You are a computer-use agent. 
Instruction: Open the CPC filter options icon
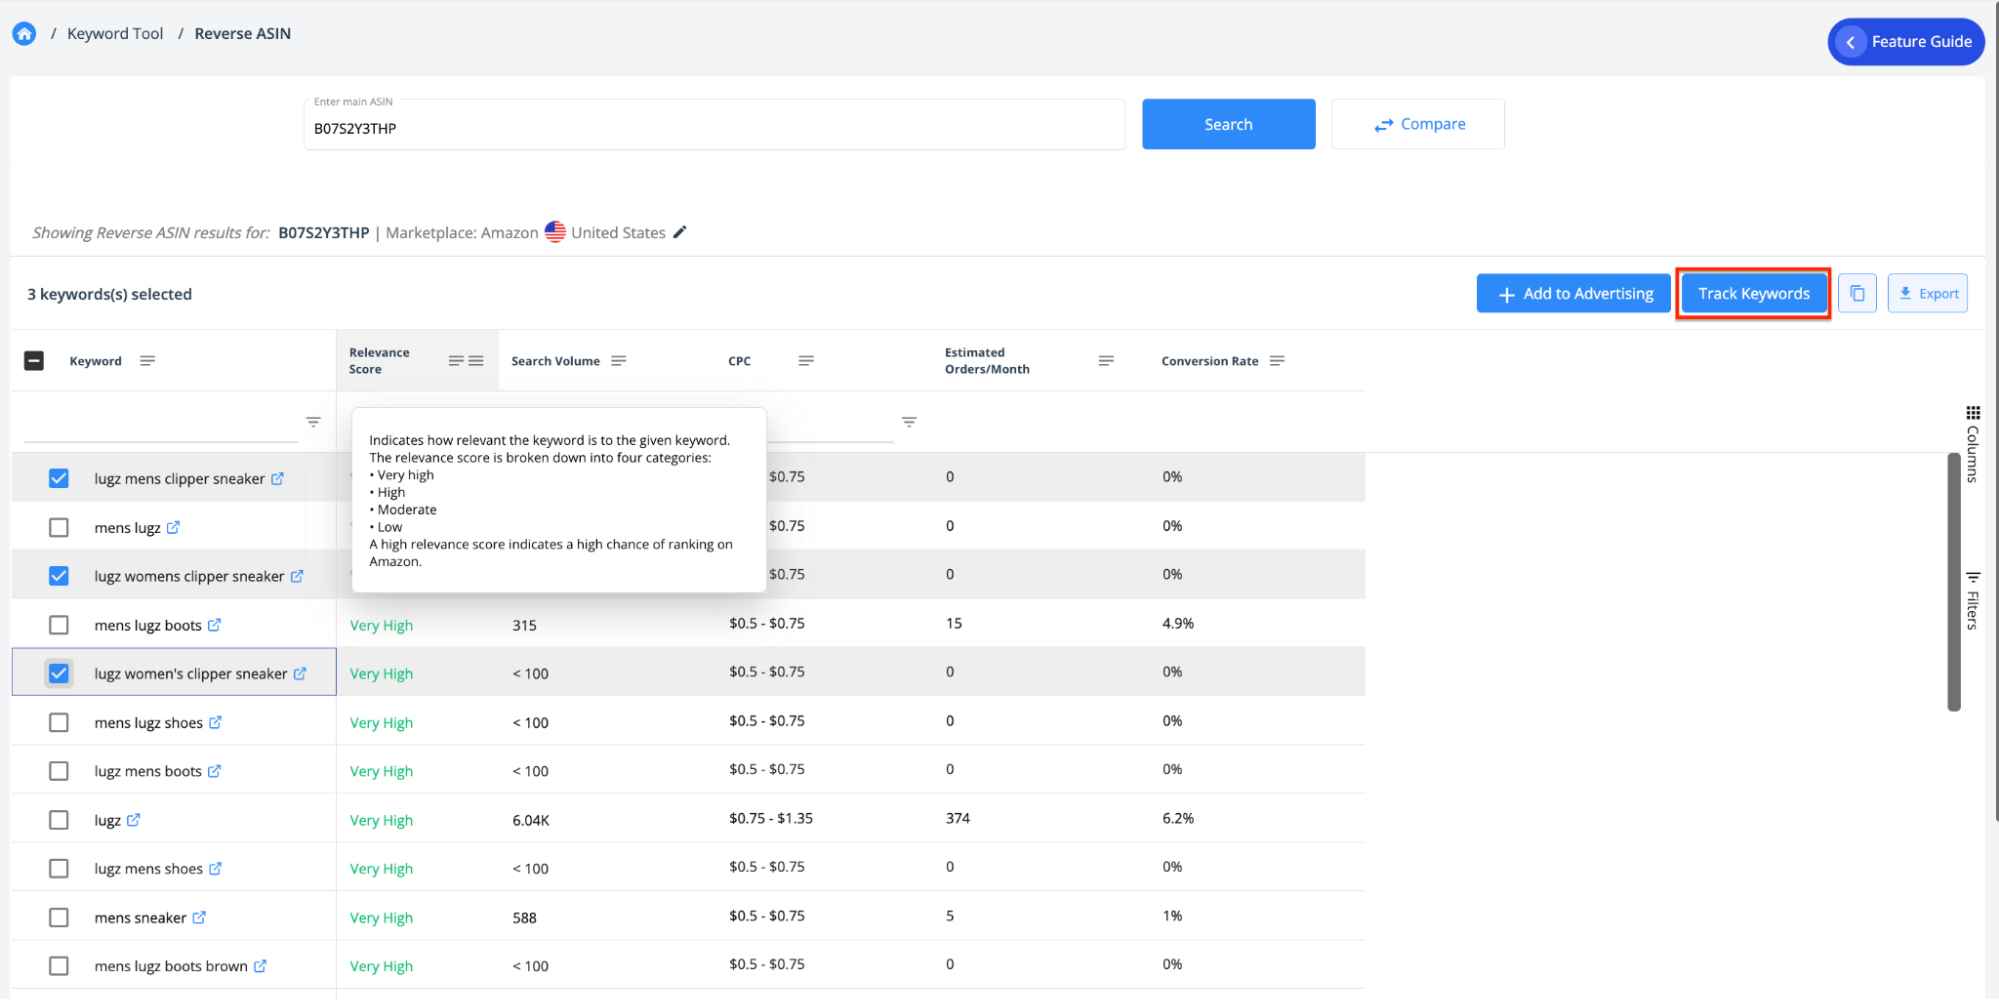click(x=909, y=422)
